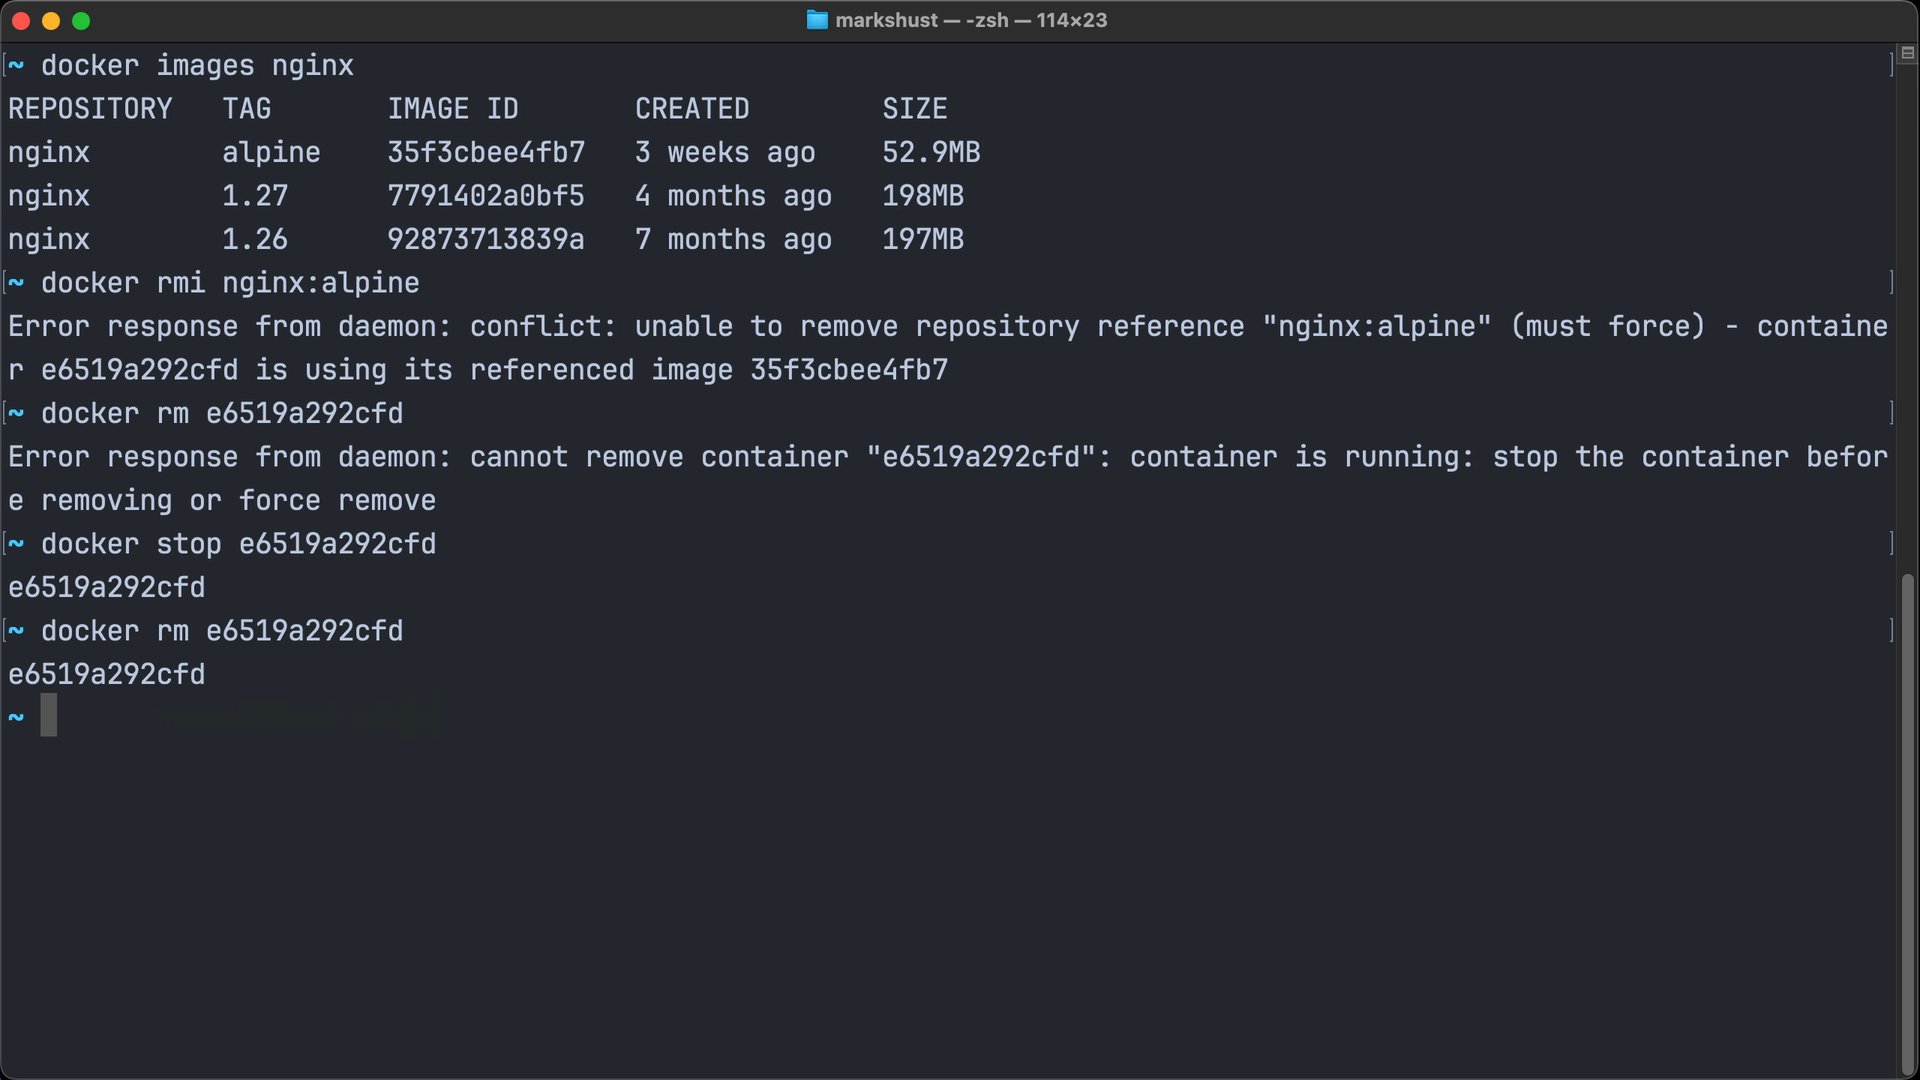Click the quoted "nginx:alpine" in error message

tap(1377, 327)
